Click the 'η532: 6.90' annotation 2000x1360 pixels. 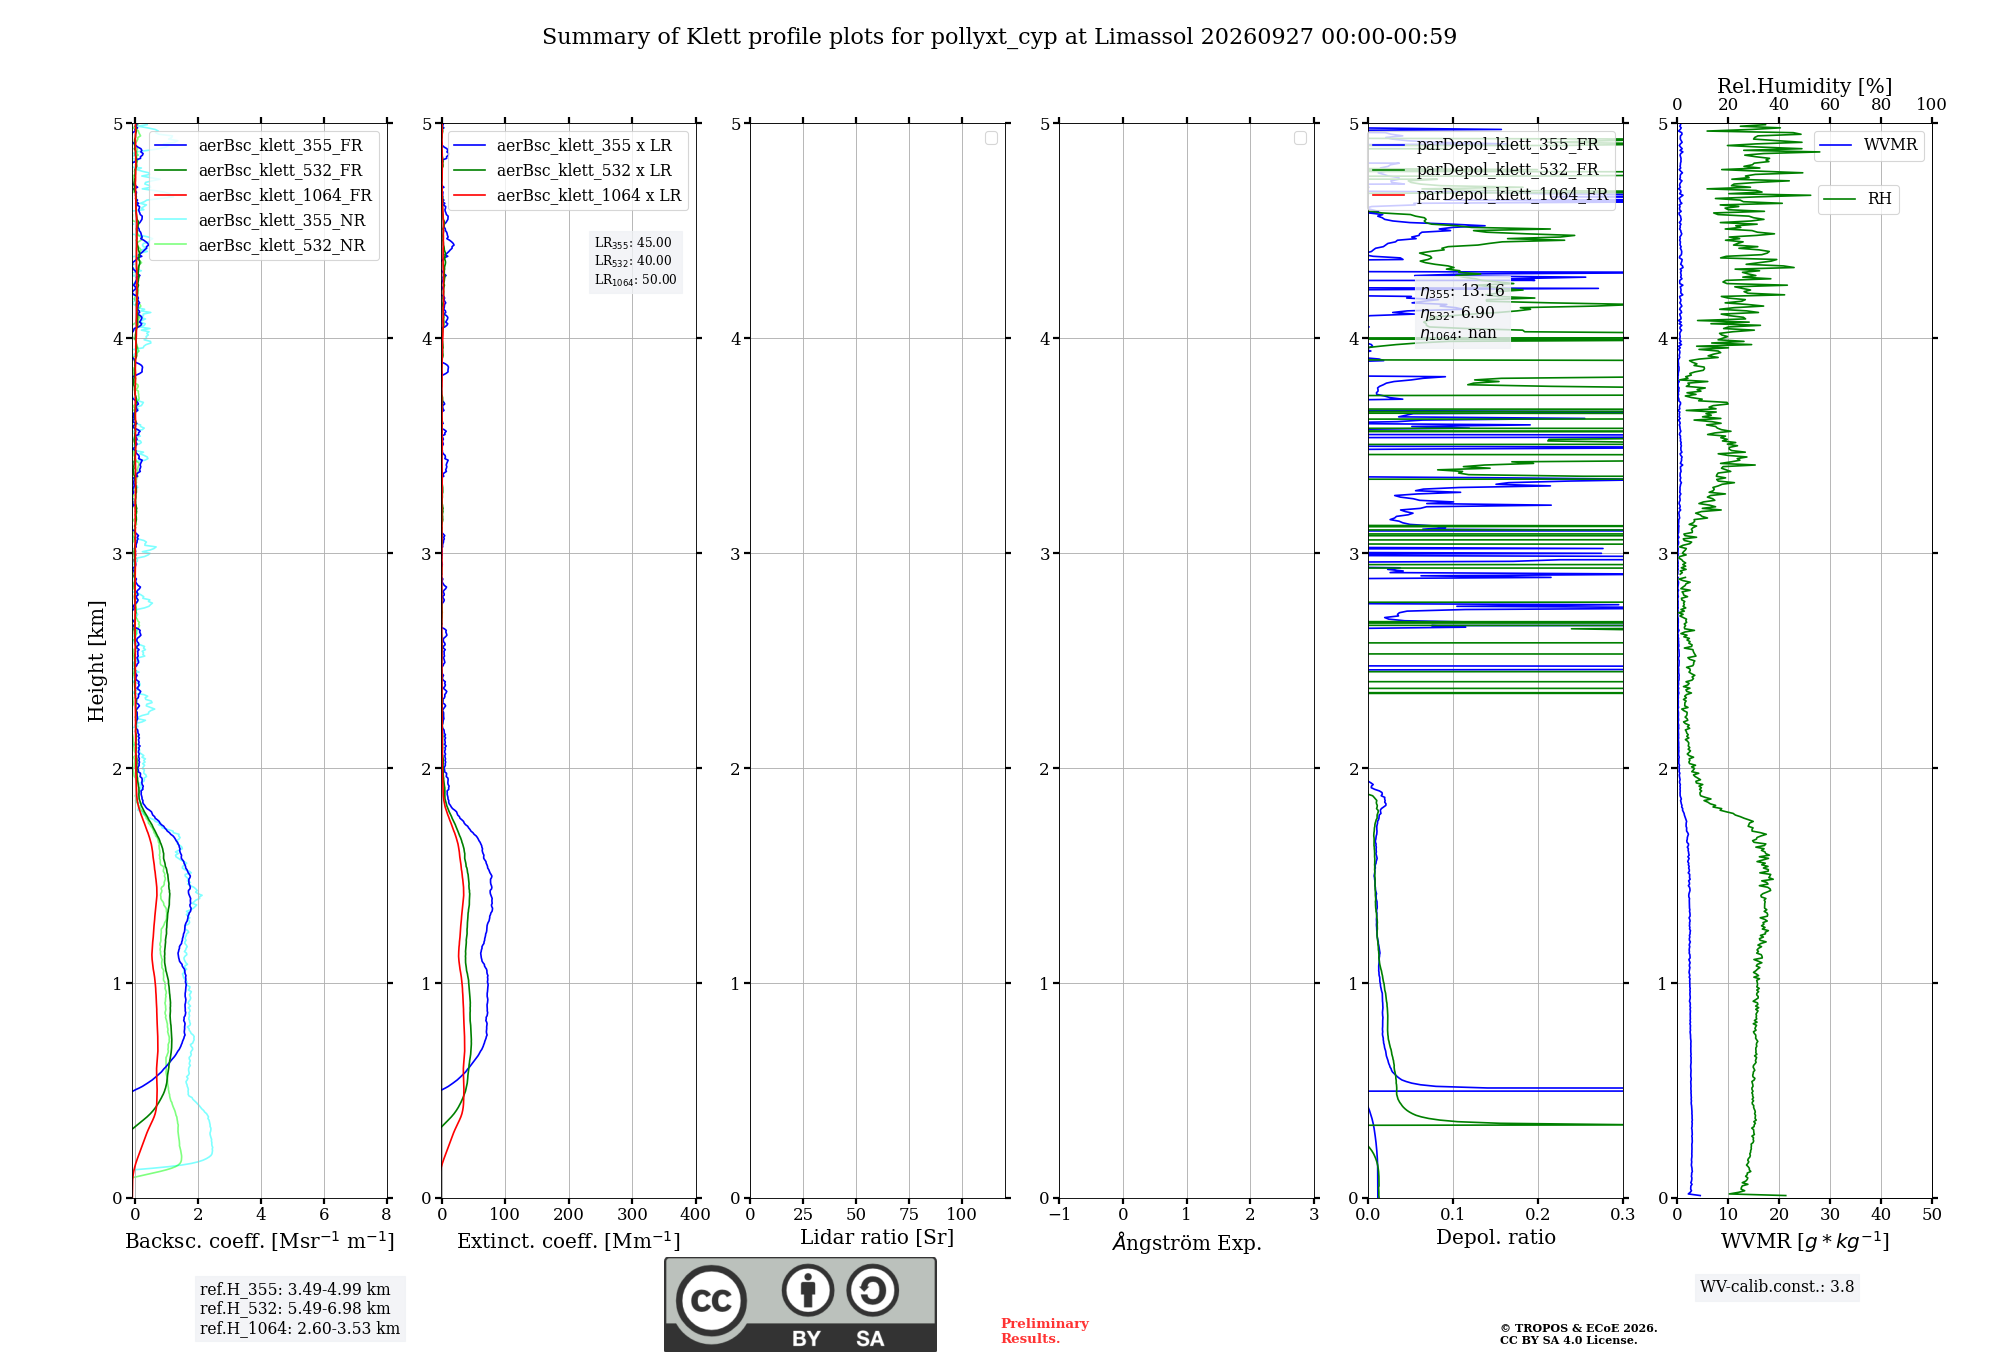pyautogui.click(x=1457, y=313)
